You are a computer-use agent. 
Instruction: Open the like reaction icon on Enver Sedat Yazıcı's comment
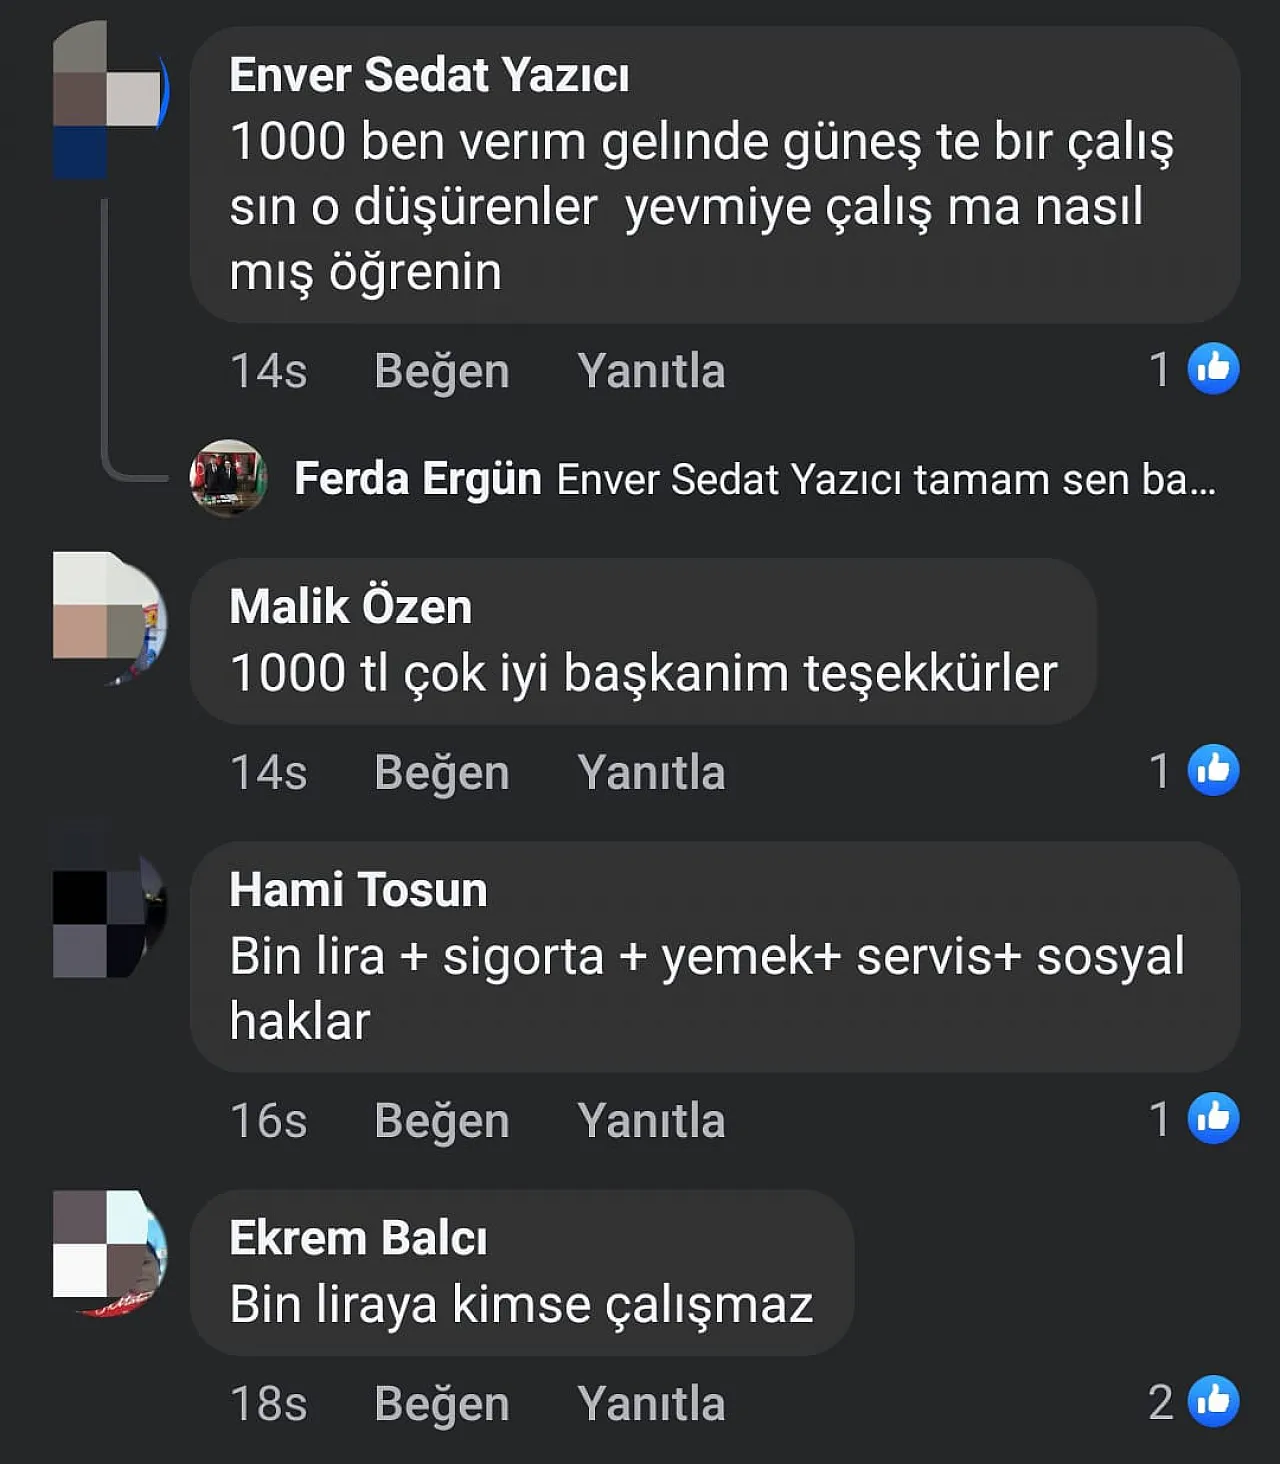click(1213, 369)
